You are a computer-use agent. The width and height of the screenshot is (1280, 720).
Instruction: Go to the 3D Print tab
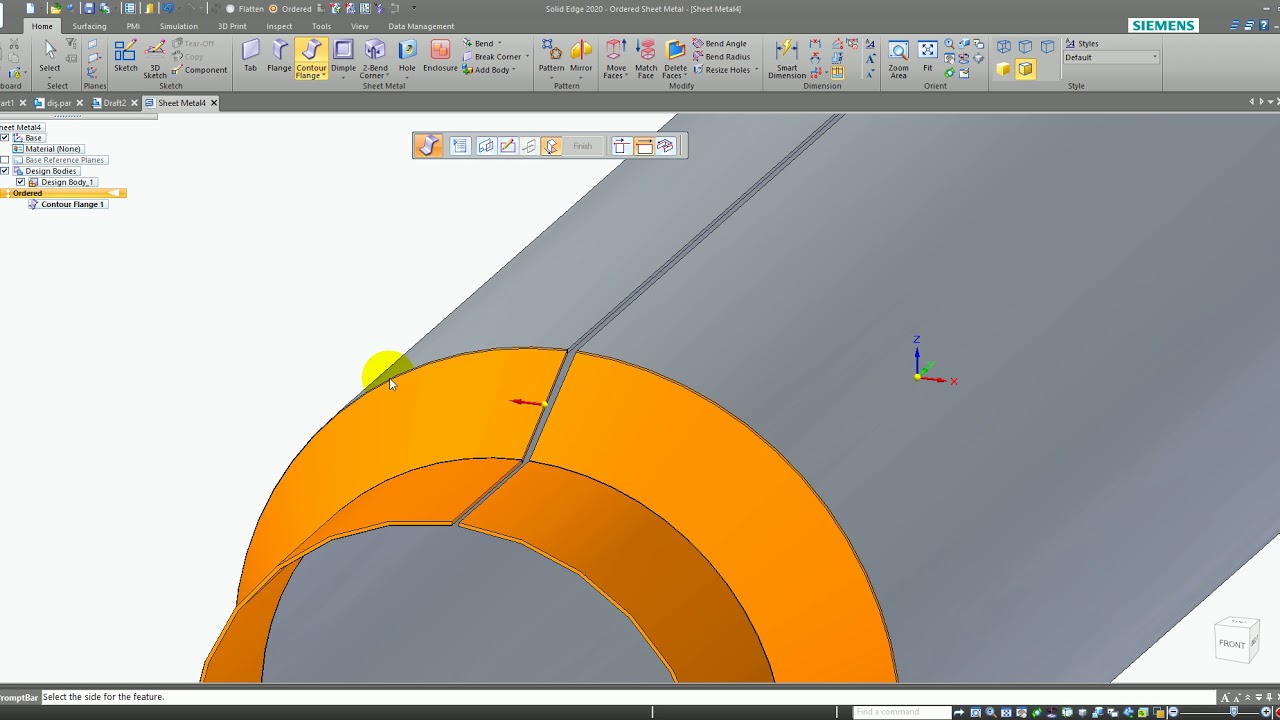(x=232, y=26)
